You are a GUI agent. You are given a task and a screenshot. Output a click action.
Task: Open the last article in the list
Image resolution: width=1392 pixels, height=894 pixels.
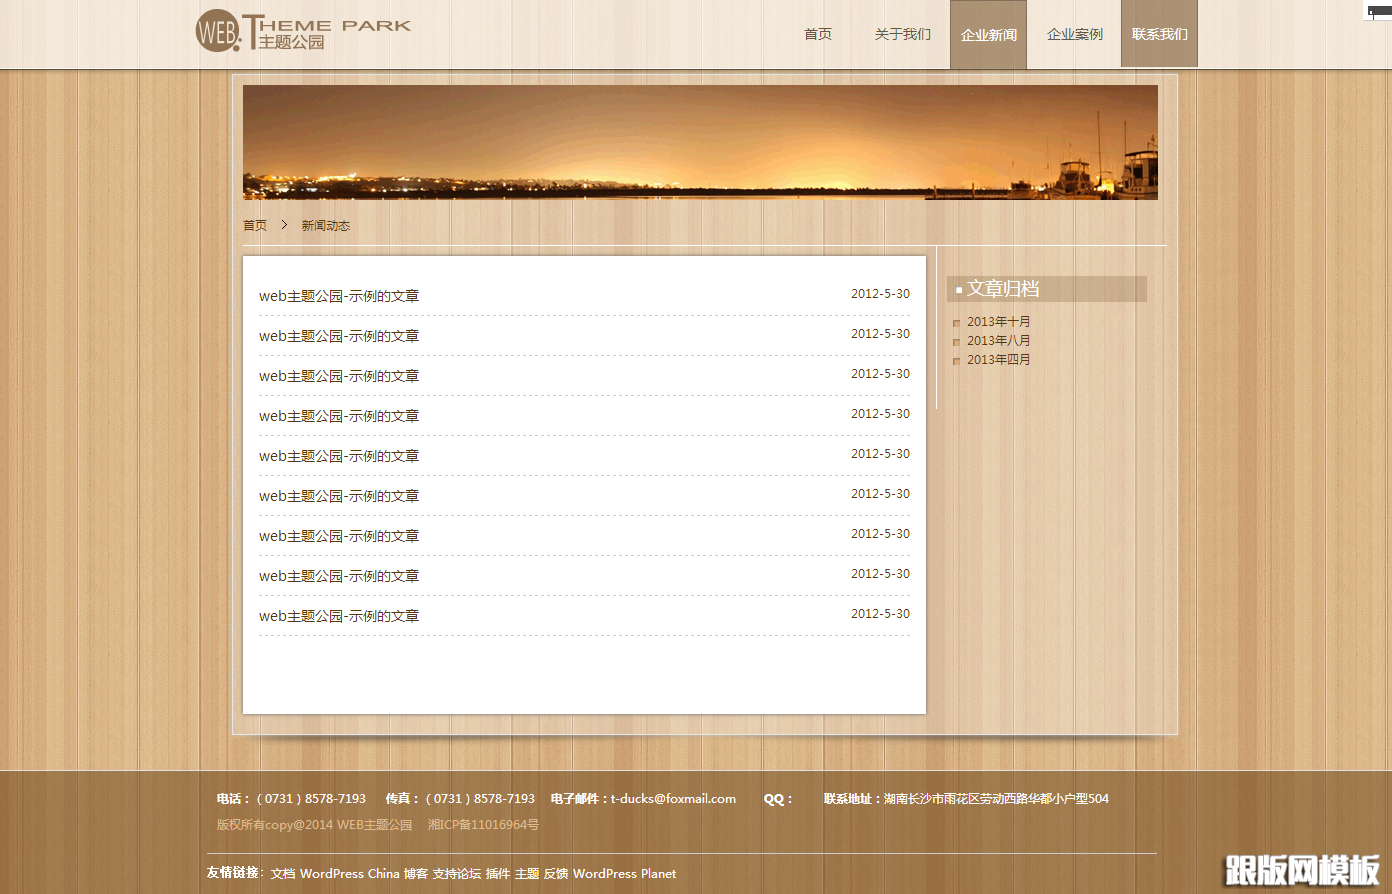coord(339,616)
